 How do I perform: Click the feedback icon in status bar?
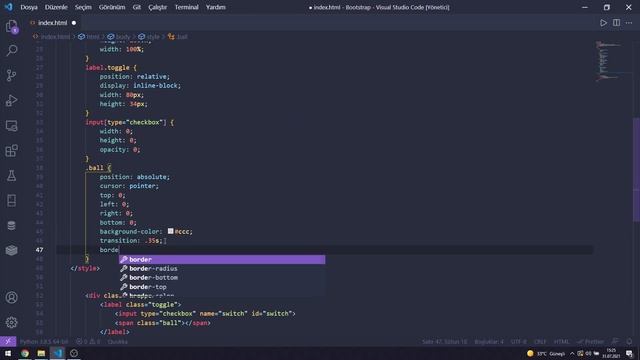point(615,342)
